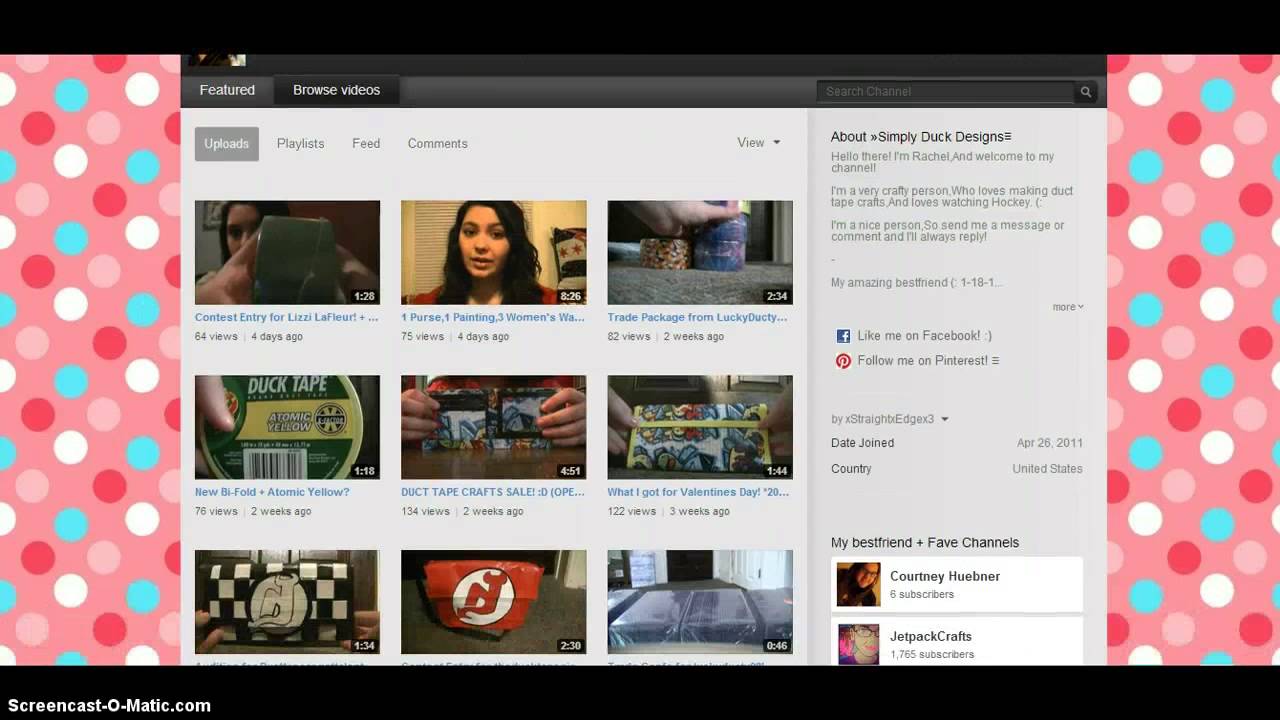
Task: Open the 1:44 yellow wallet thumbnail
Action: tap(700, 427)
